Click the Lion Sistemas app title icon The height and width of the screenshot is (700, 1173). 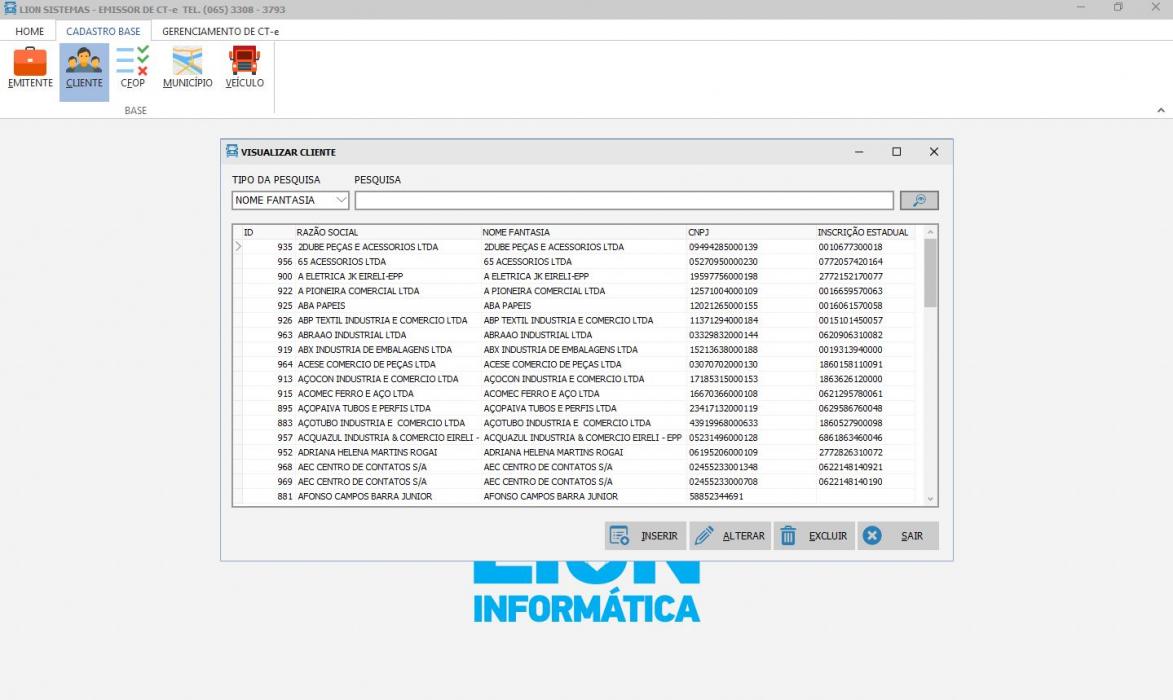click(x=10, y=8)
